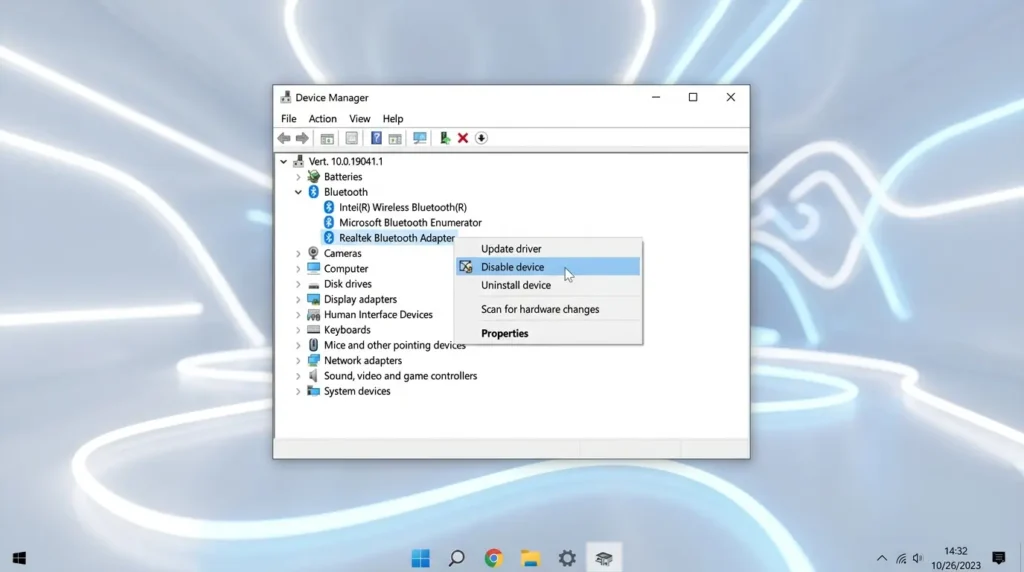The height and width of the screenshot is (572, 1024).
Task: Open the centered Windows logo taskbar icon
Action: (x=421, y=558)
